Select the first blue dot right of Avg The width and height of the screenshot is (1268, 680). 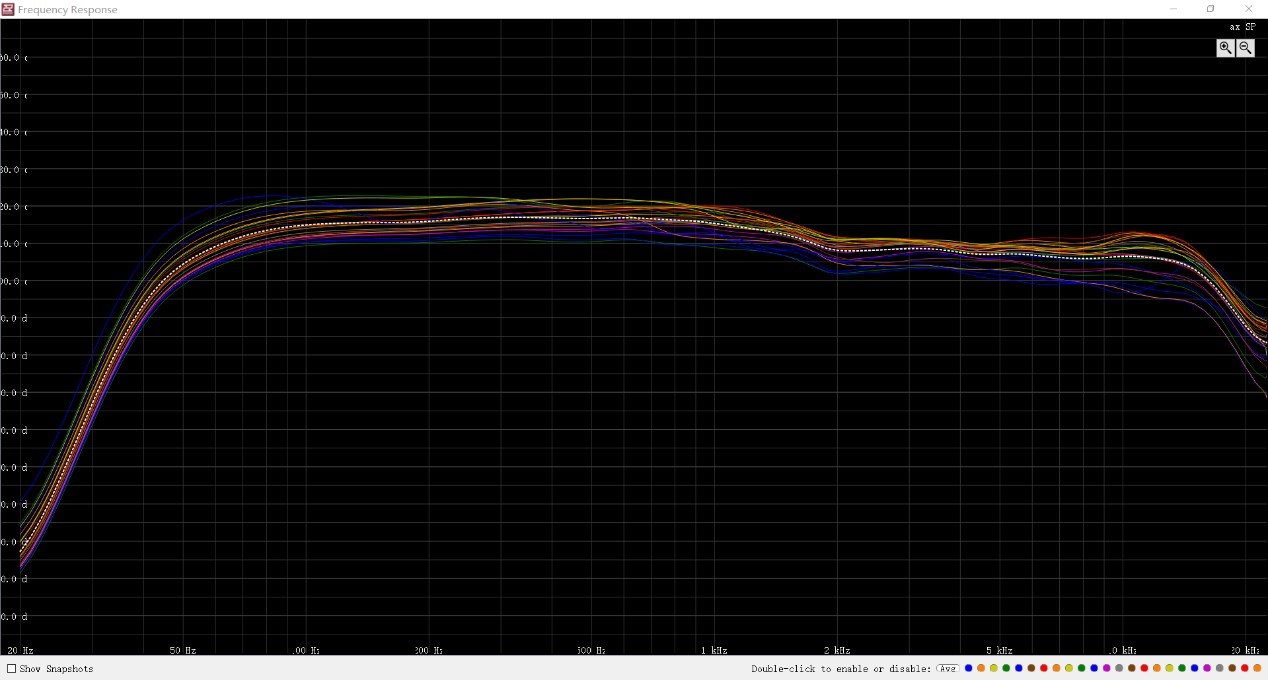[968, 668]
